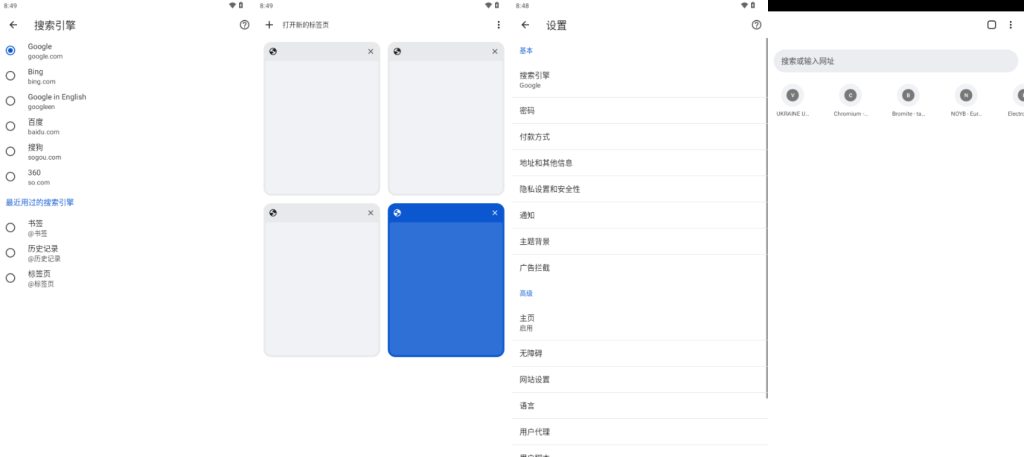Screen dimensions: 1024x457
Task: Open the bottom-left tab thumbnail
Action: coord(322,289)
